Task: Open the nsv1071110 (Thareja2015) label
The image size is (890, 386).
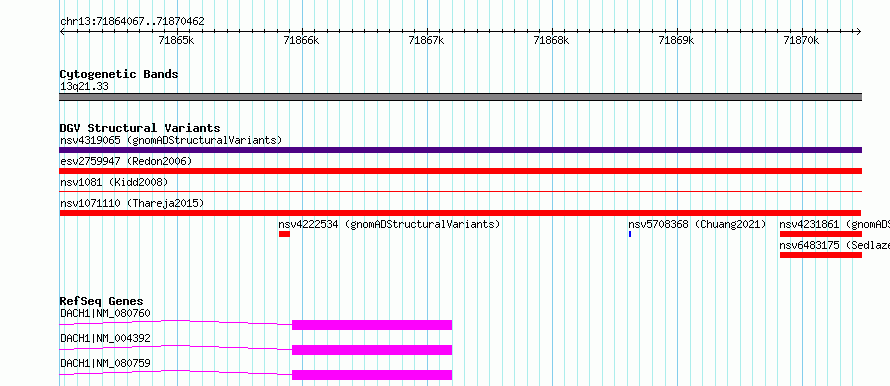Action: 132,203
